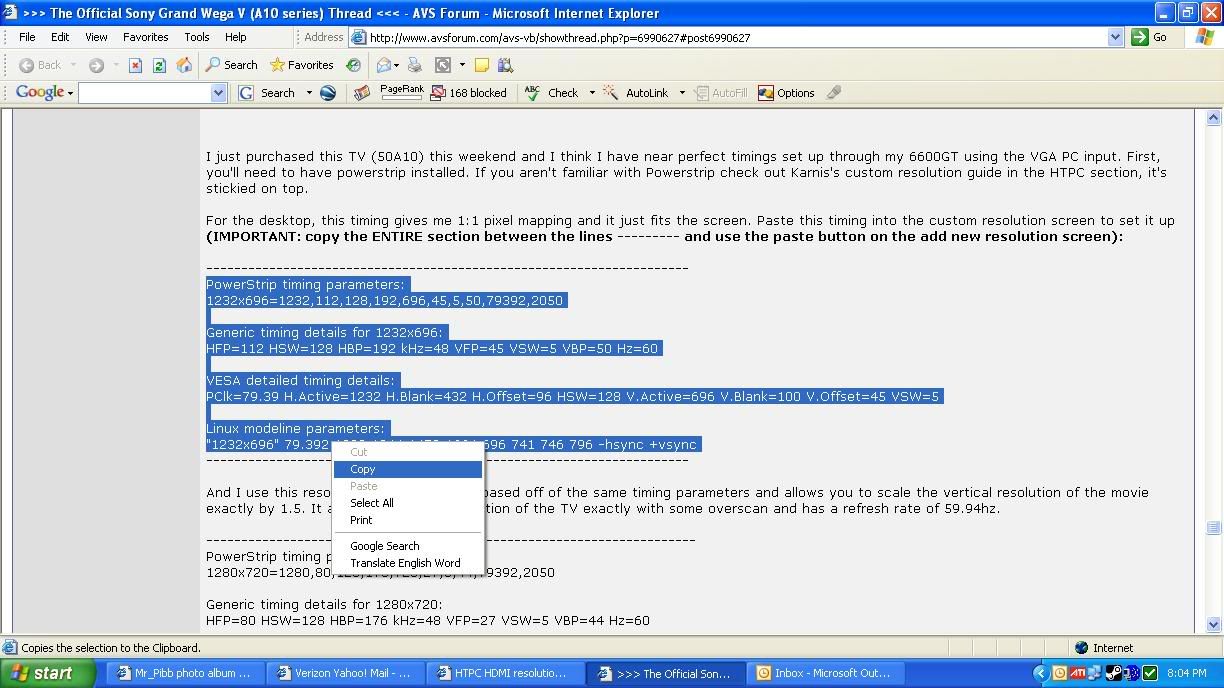Choose Print from the context menu

point(408,520)
